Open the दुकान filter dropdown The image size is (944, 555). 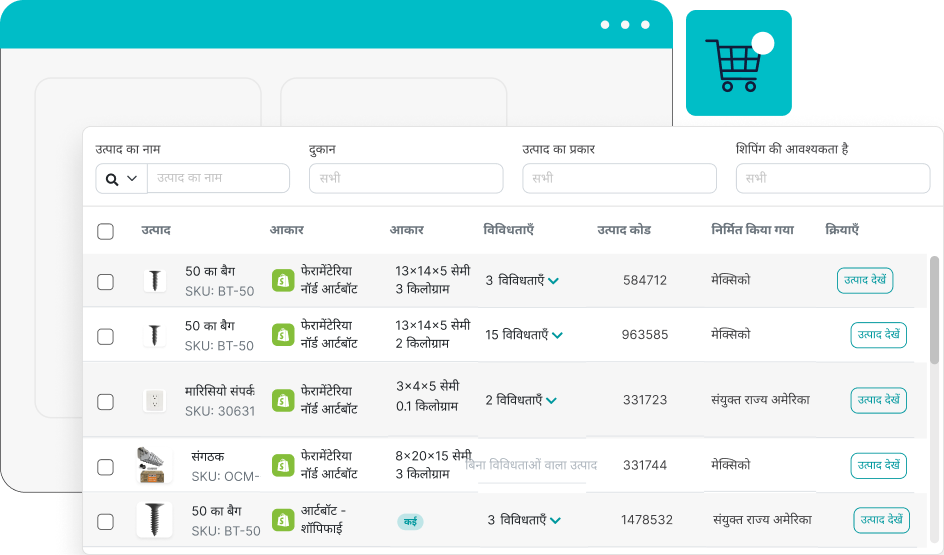point(406,179)
